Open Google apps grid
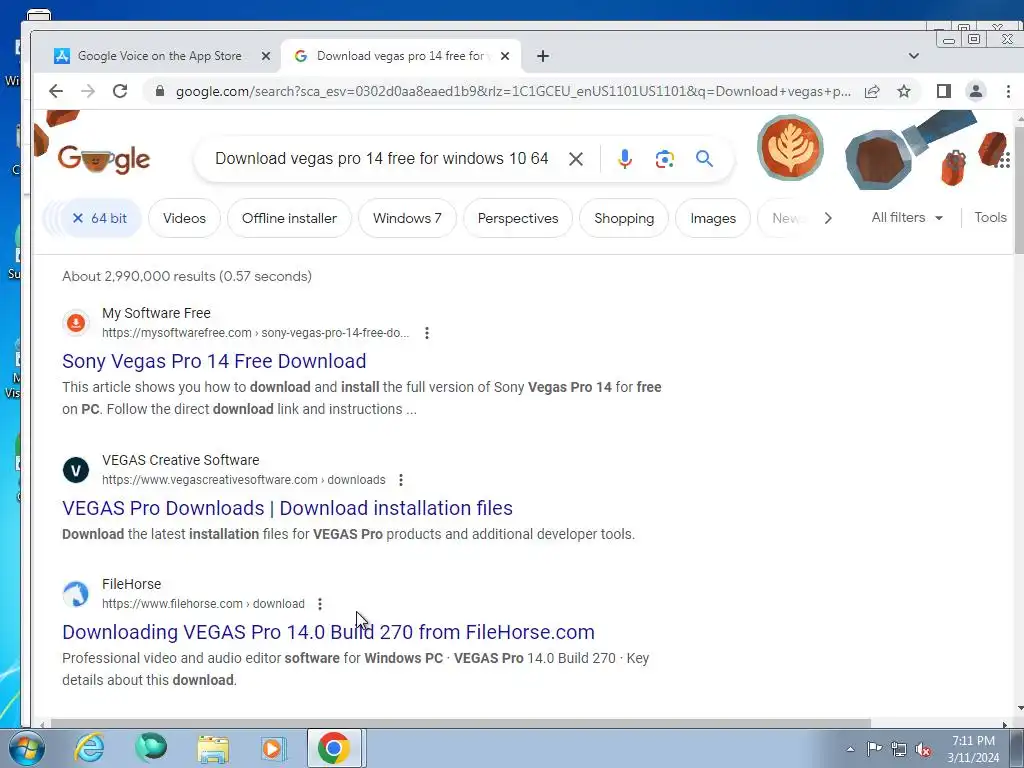This screenshot has height=768, width=1024. coord(1003,160)
